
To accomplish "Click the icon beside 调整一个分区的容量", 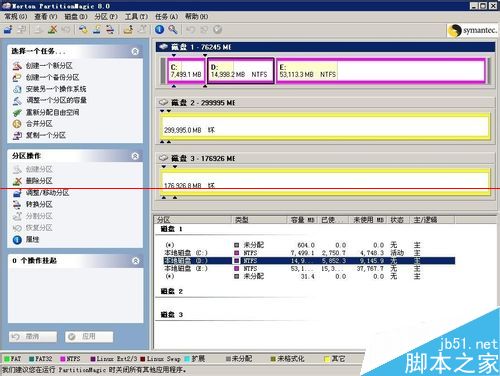I will pos(17,100).
